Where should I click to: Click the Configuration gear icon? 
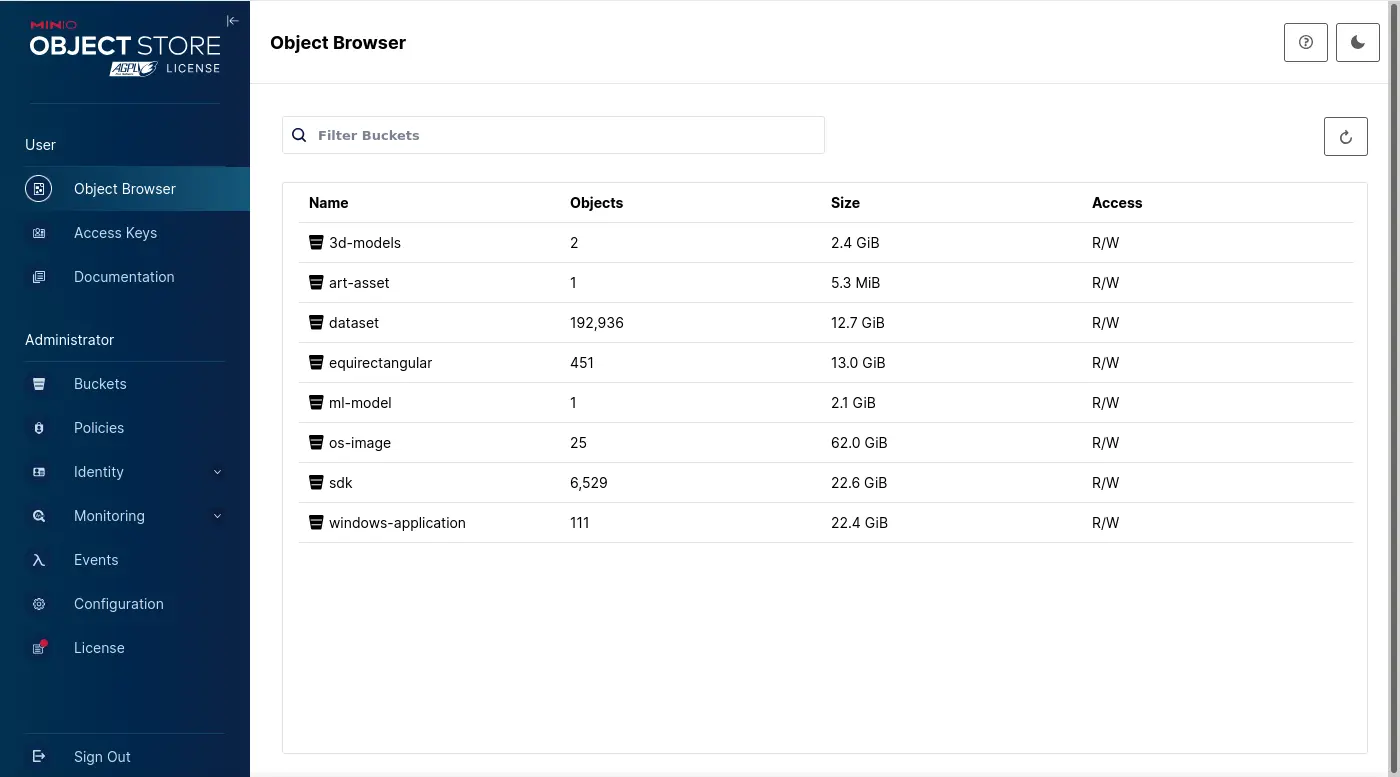tap(39, 604)
